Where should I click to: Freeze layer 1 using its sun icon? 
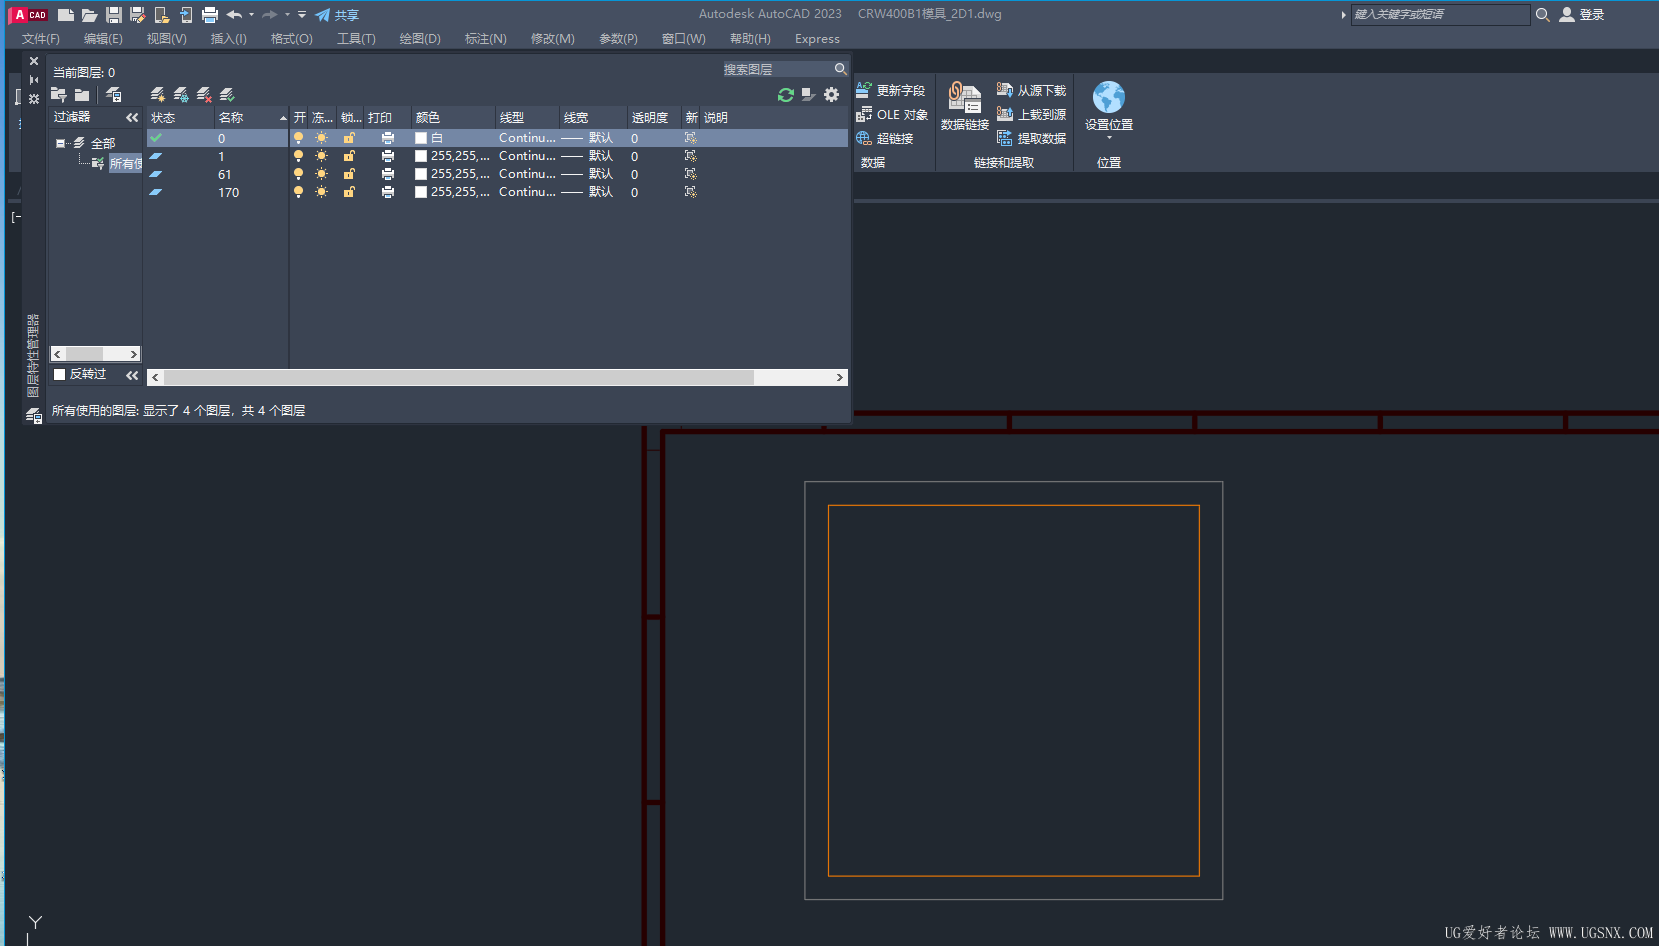pyautogui.click(x=321, y=156)
